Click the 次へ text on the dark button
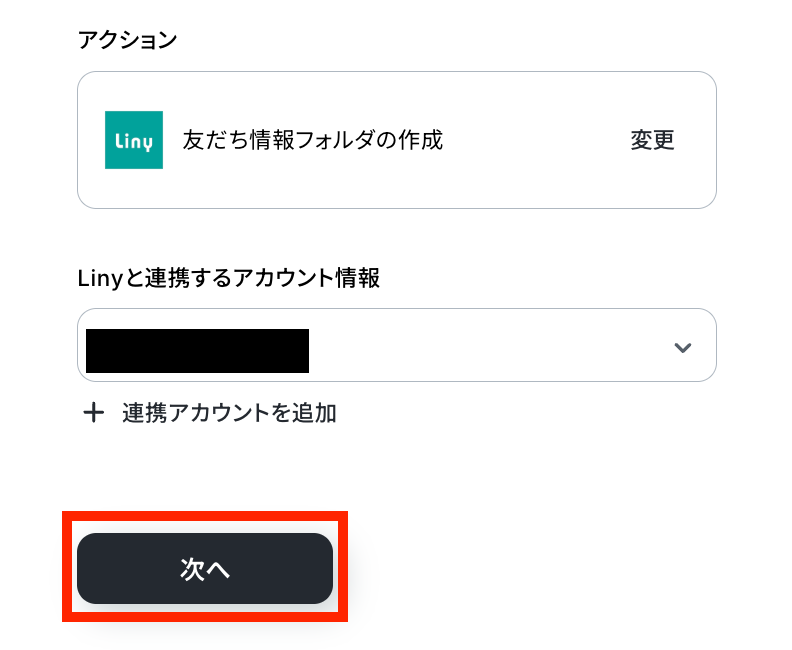Screen dimensions: 792x650 [205, 569]
